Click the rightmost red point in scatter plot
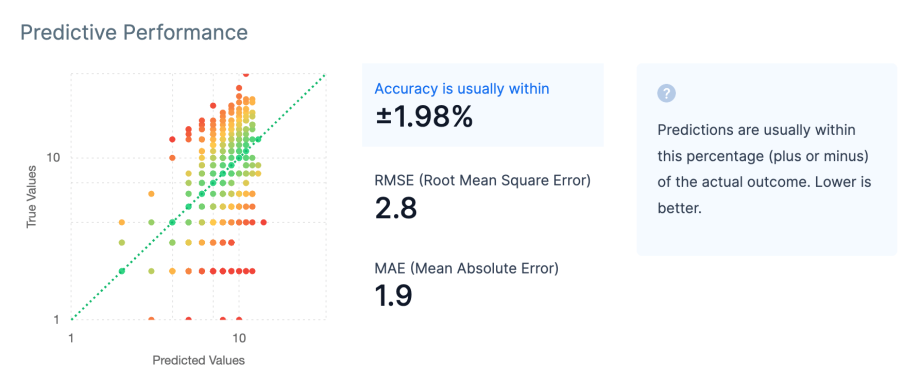Viewport: 920px width, 382px height. [263, 222]
